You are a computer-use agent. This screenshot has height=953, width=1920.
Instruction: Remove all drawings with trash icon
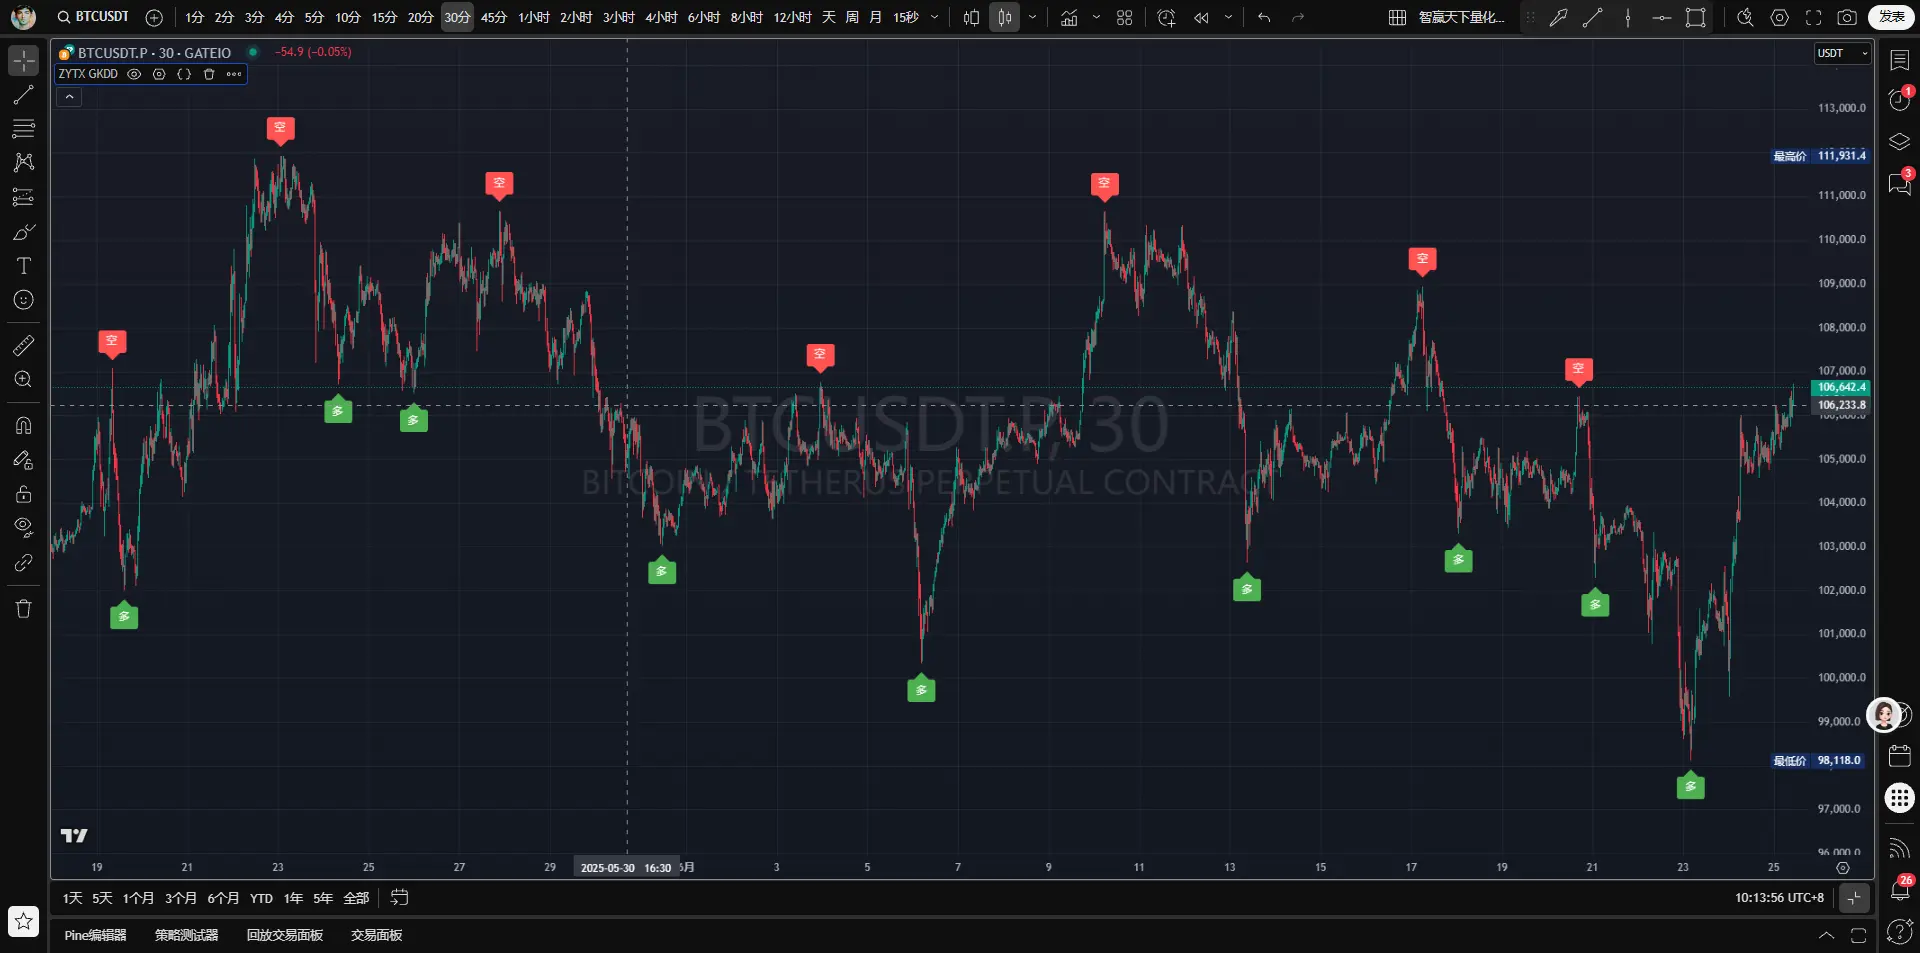coord(24,609)
